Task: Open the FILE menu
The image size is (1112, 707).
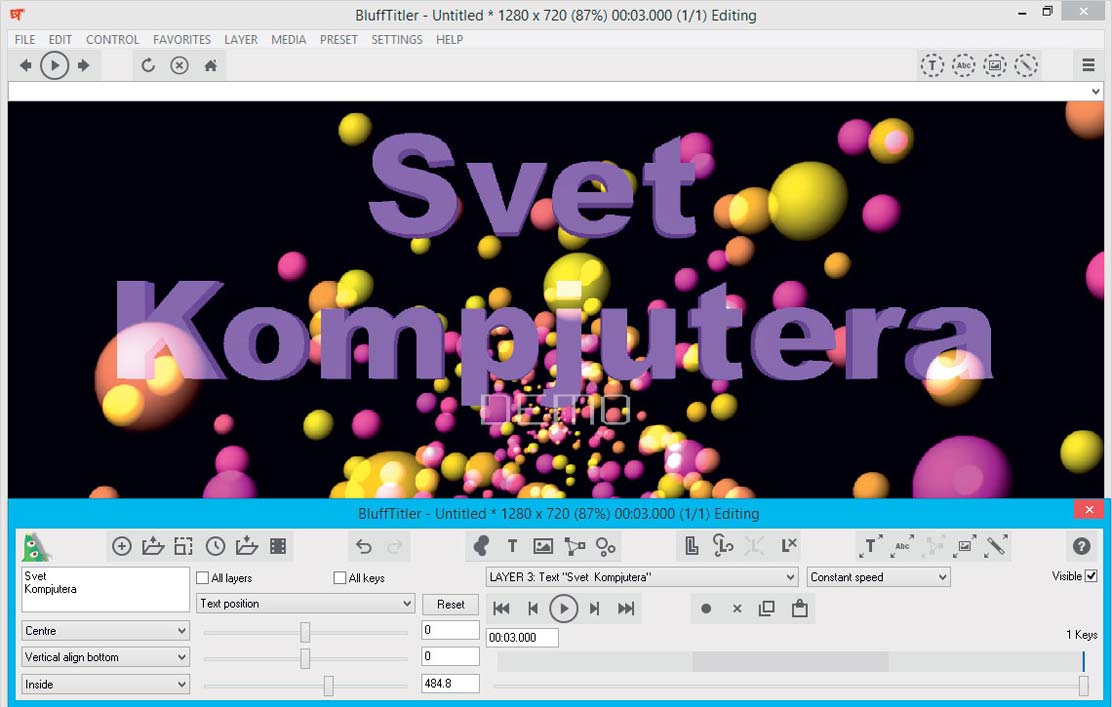Action: tap(25, 40)
